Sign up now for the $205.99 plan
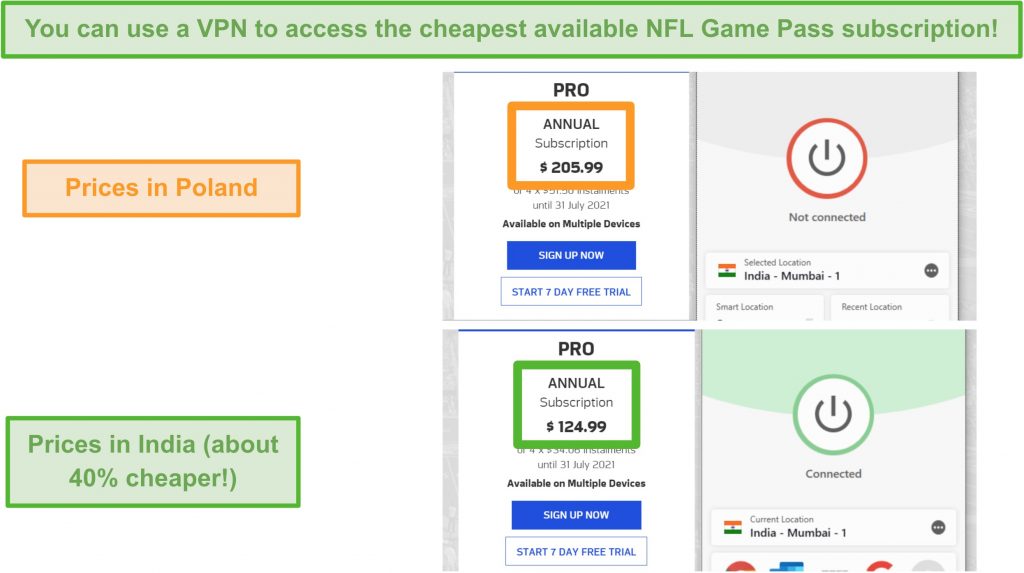Image resolution: width=1024 pixels, height=573 pixels. pos(571,255)
